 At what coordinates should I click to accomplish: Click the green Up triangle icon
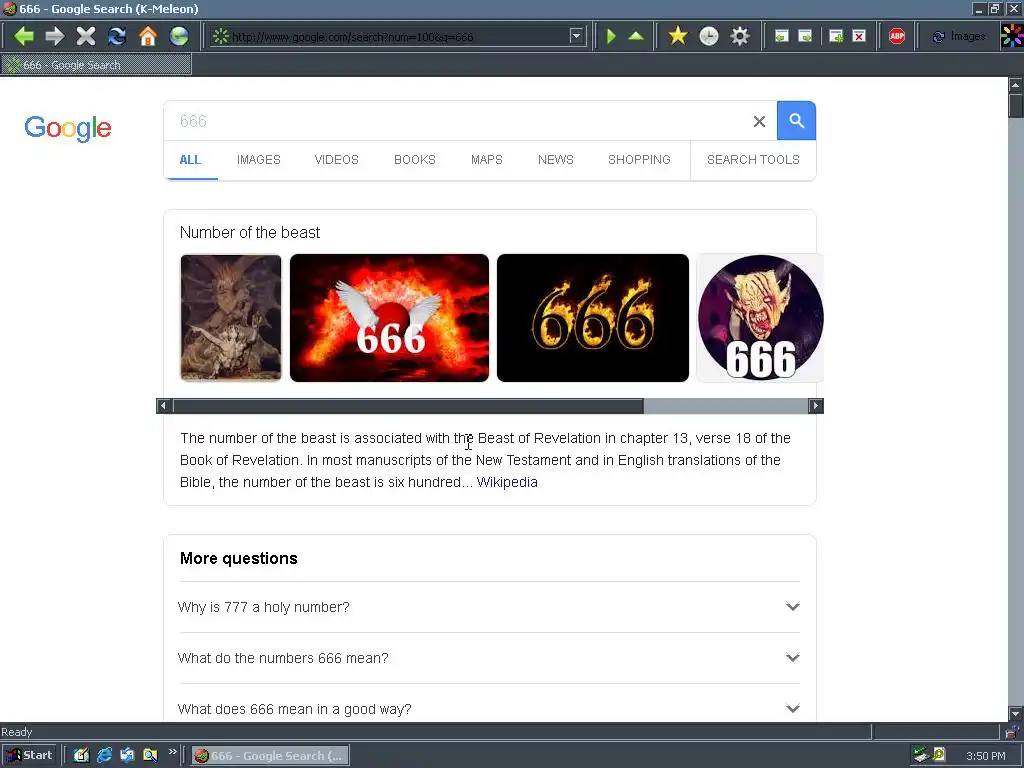[636, 37]
